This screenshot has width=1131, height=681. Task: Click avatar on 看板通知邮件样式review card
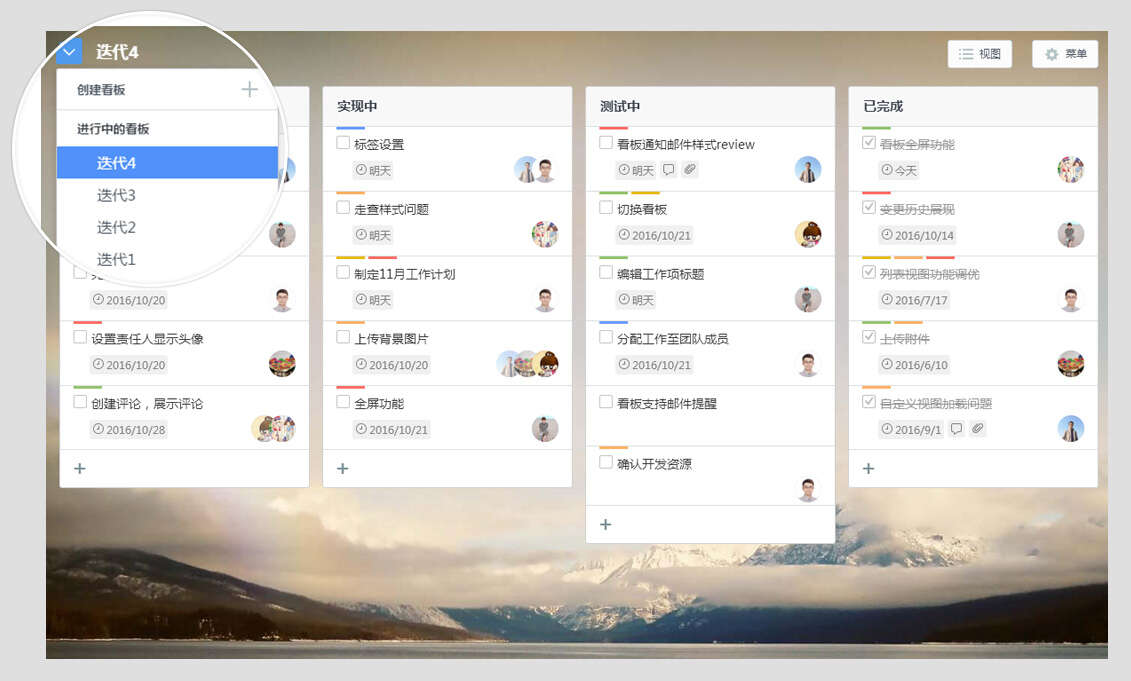(x=808, y=170)
